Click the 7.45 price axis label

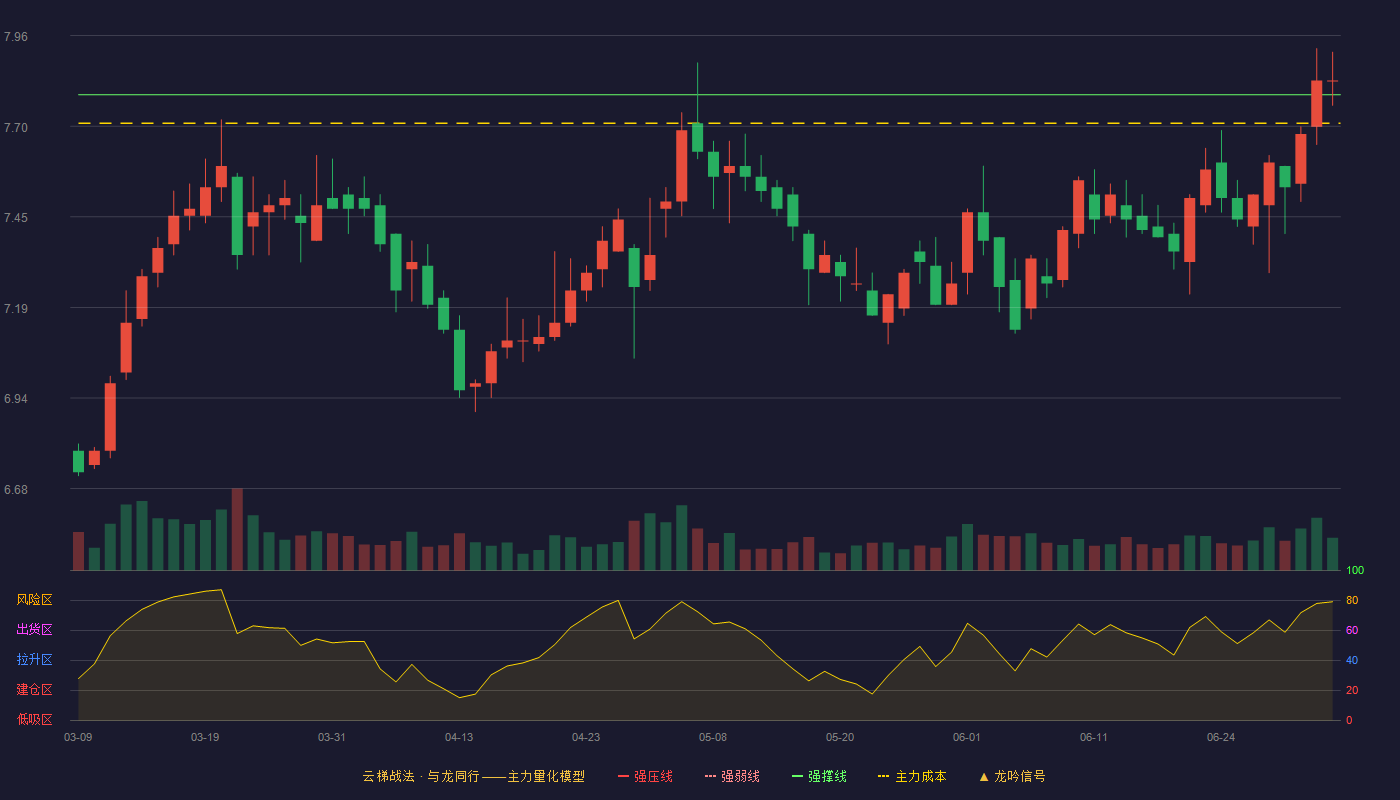(16, 218)
